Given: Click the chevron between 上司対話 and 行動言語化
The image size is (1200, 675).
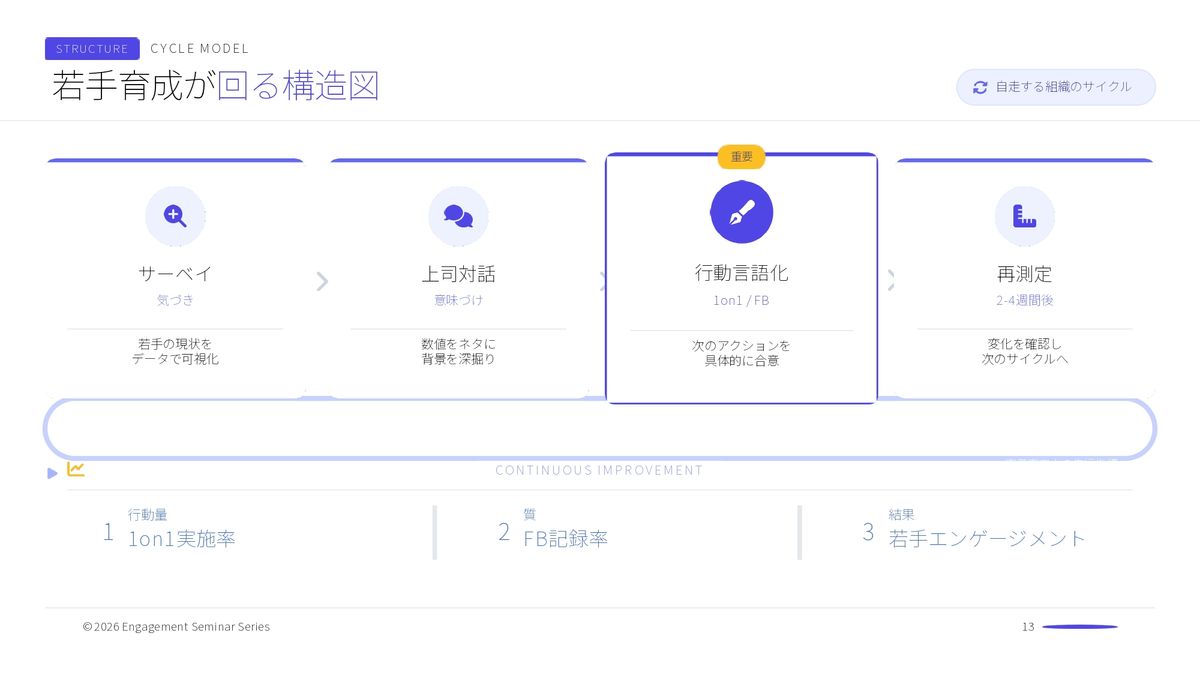Looking at the screenshot, I should [x=603, y=282].
